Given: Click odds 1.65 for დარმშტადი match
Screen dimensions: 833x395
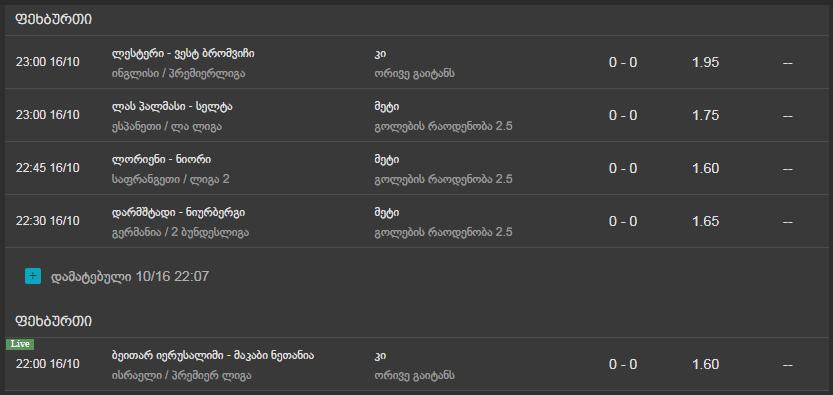Looking at the screenshot, I should pyautogui.click(x=706, y=221).
